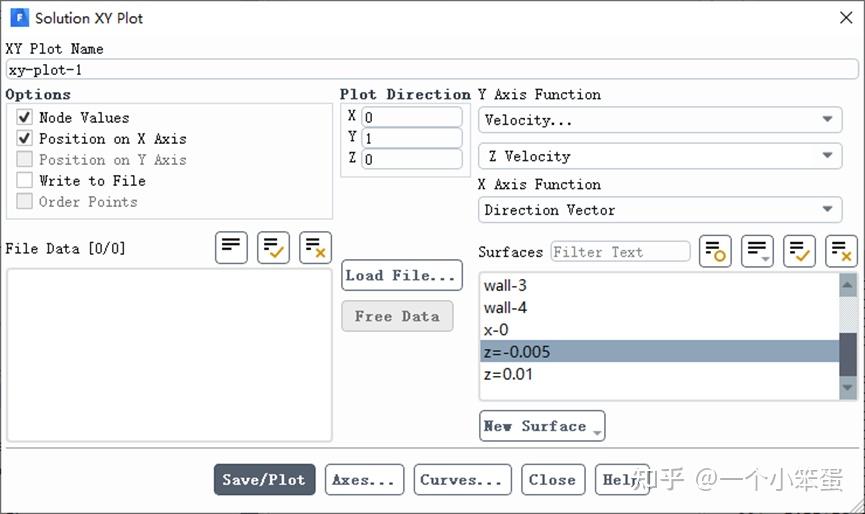Disable Position on X Axis checkbox
This screenshot has width=865, height=514.
pyautogui.click(x=25, y=139)
